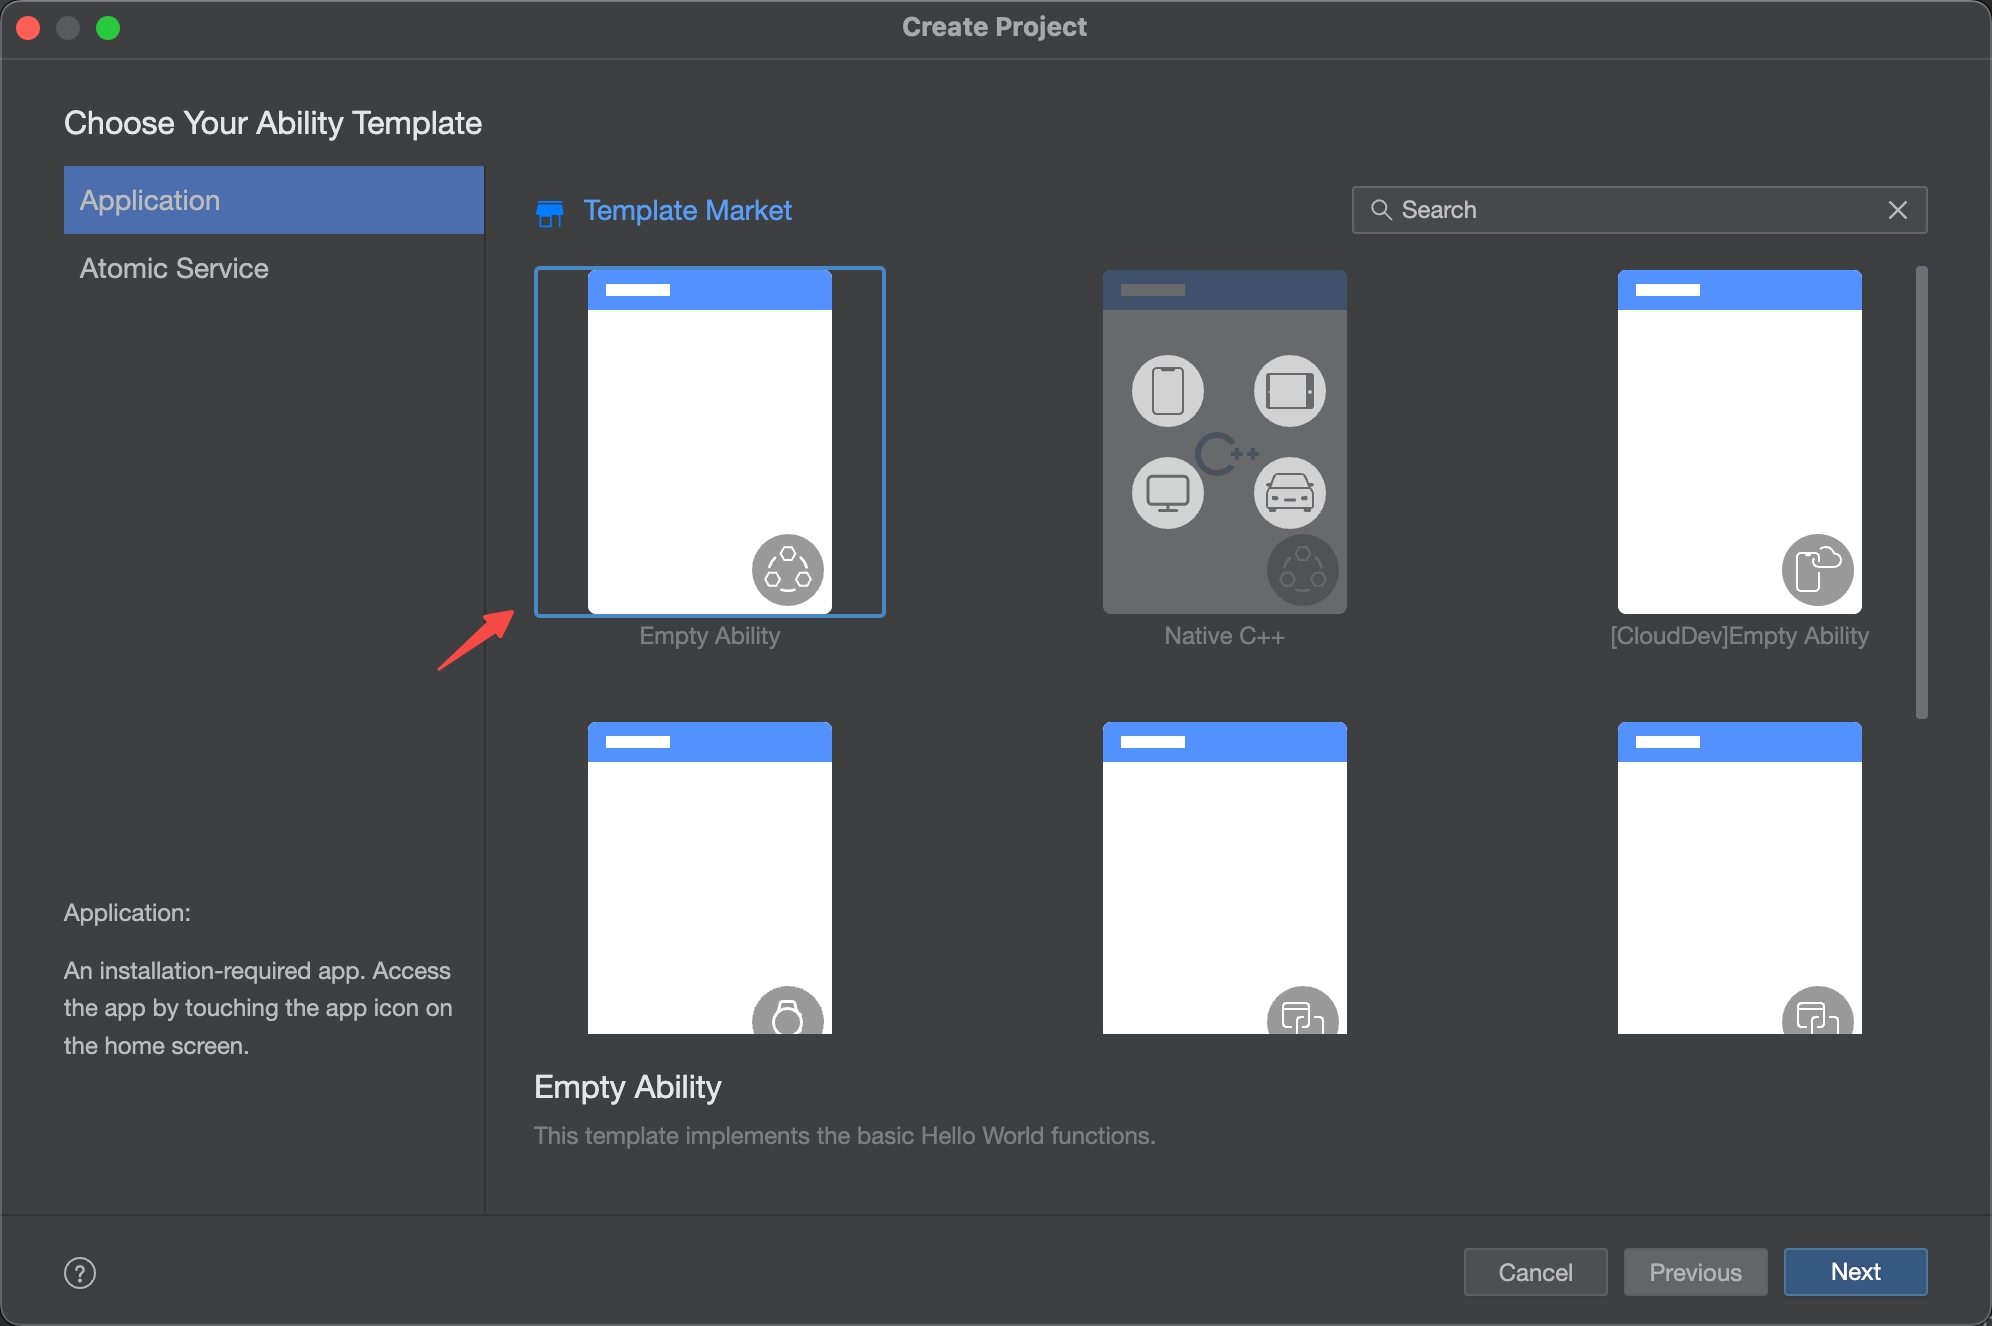The image size is (1992, 1326).
Task: Click the template list vertical scrollbar
Action: (x=1921, y=492)
